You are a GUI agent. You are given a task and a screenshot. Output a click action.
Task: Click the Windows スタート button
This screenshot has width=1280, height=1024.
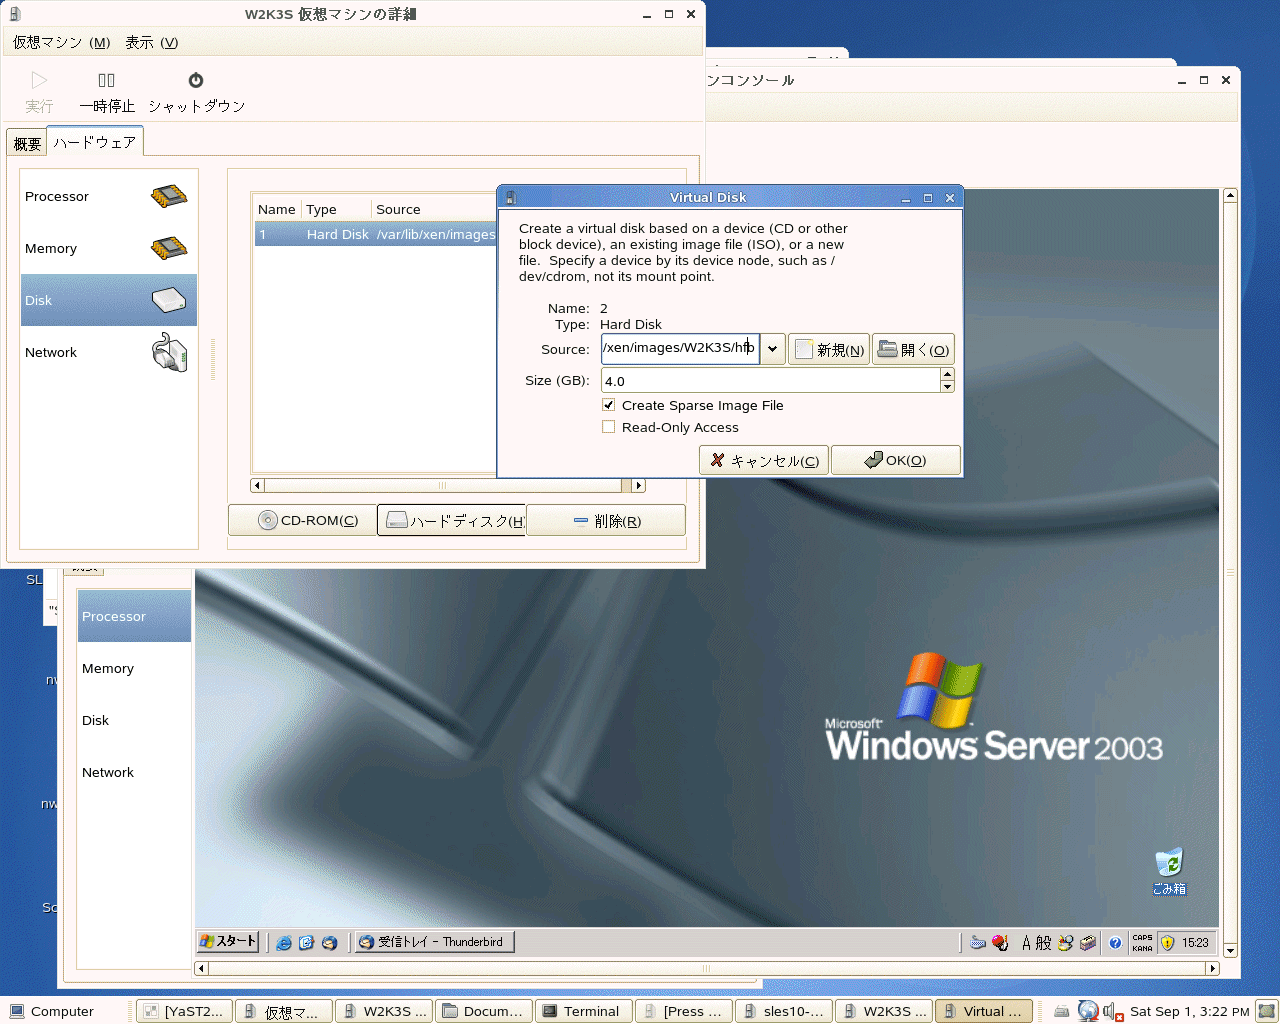pos(228,941)
